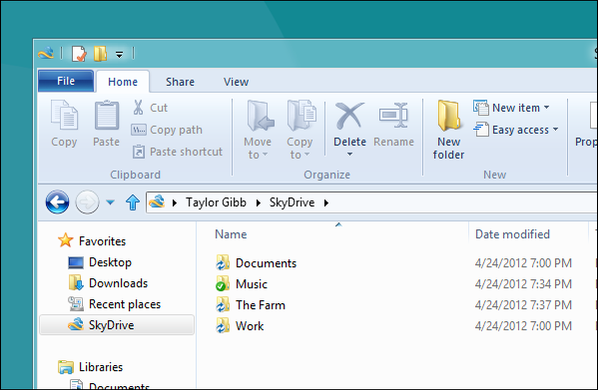Image resolution: width=598 pixels, height=390 pixels.
Task: Click the Copy path button
Action: (x=167, y=130)
